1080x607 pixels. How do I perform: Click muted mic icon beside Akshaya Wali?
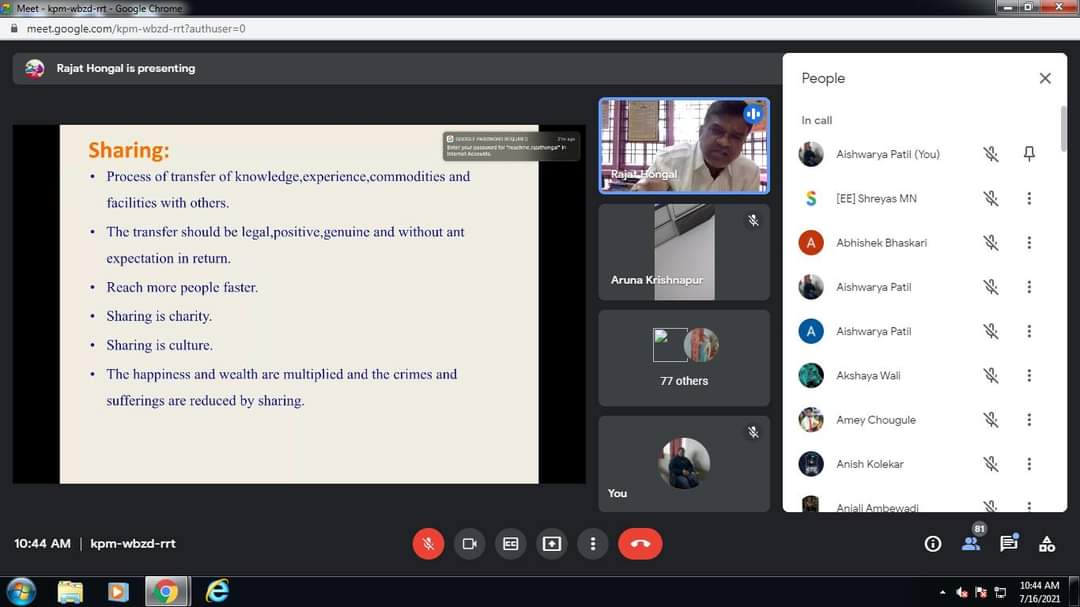(x=990, y=375)
